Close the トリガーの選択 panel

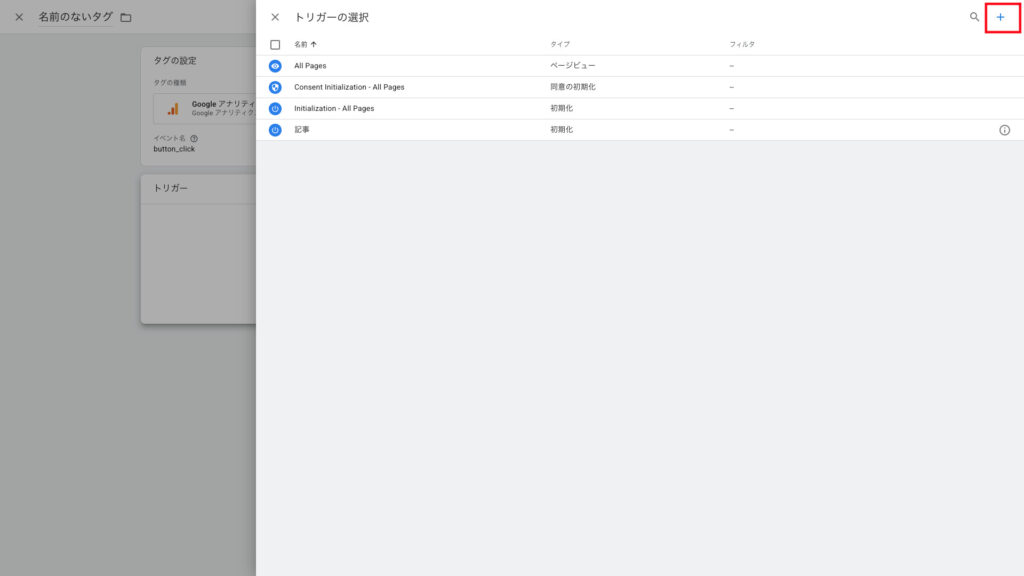pos(275,17)
